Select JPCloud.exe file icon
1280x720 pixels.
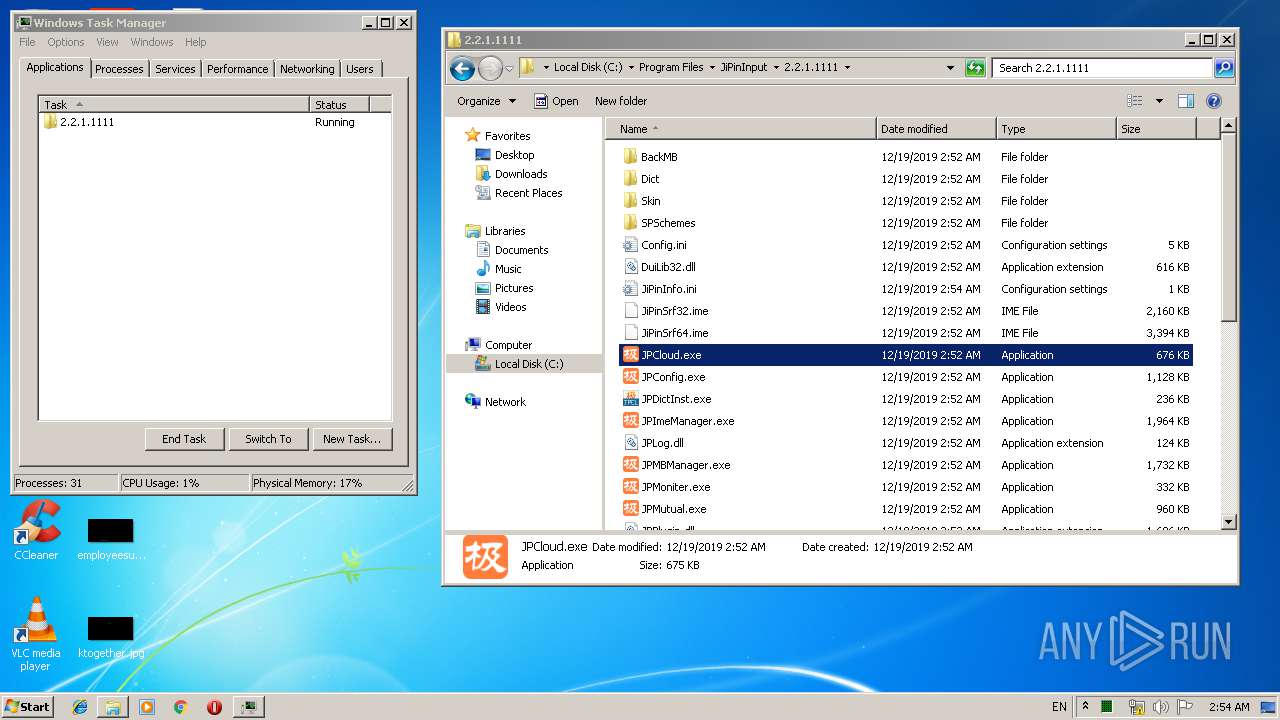click(x=630, y=355)
